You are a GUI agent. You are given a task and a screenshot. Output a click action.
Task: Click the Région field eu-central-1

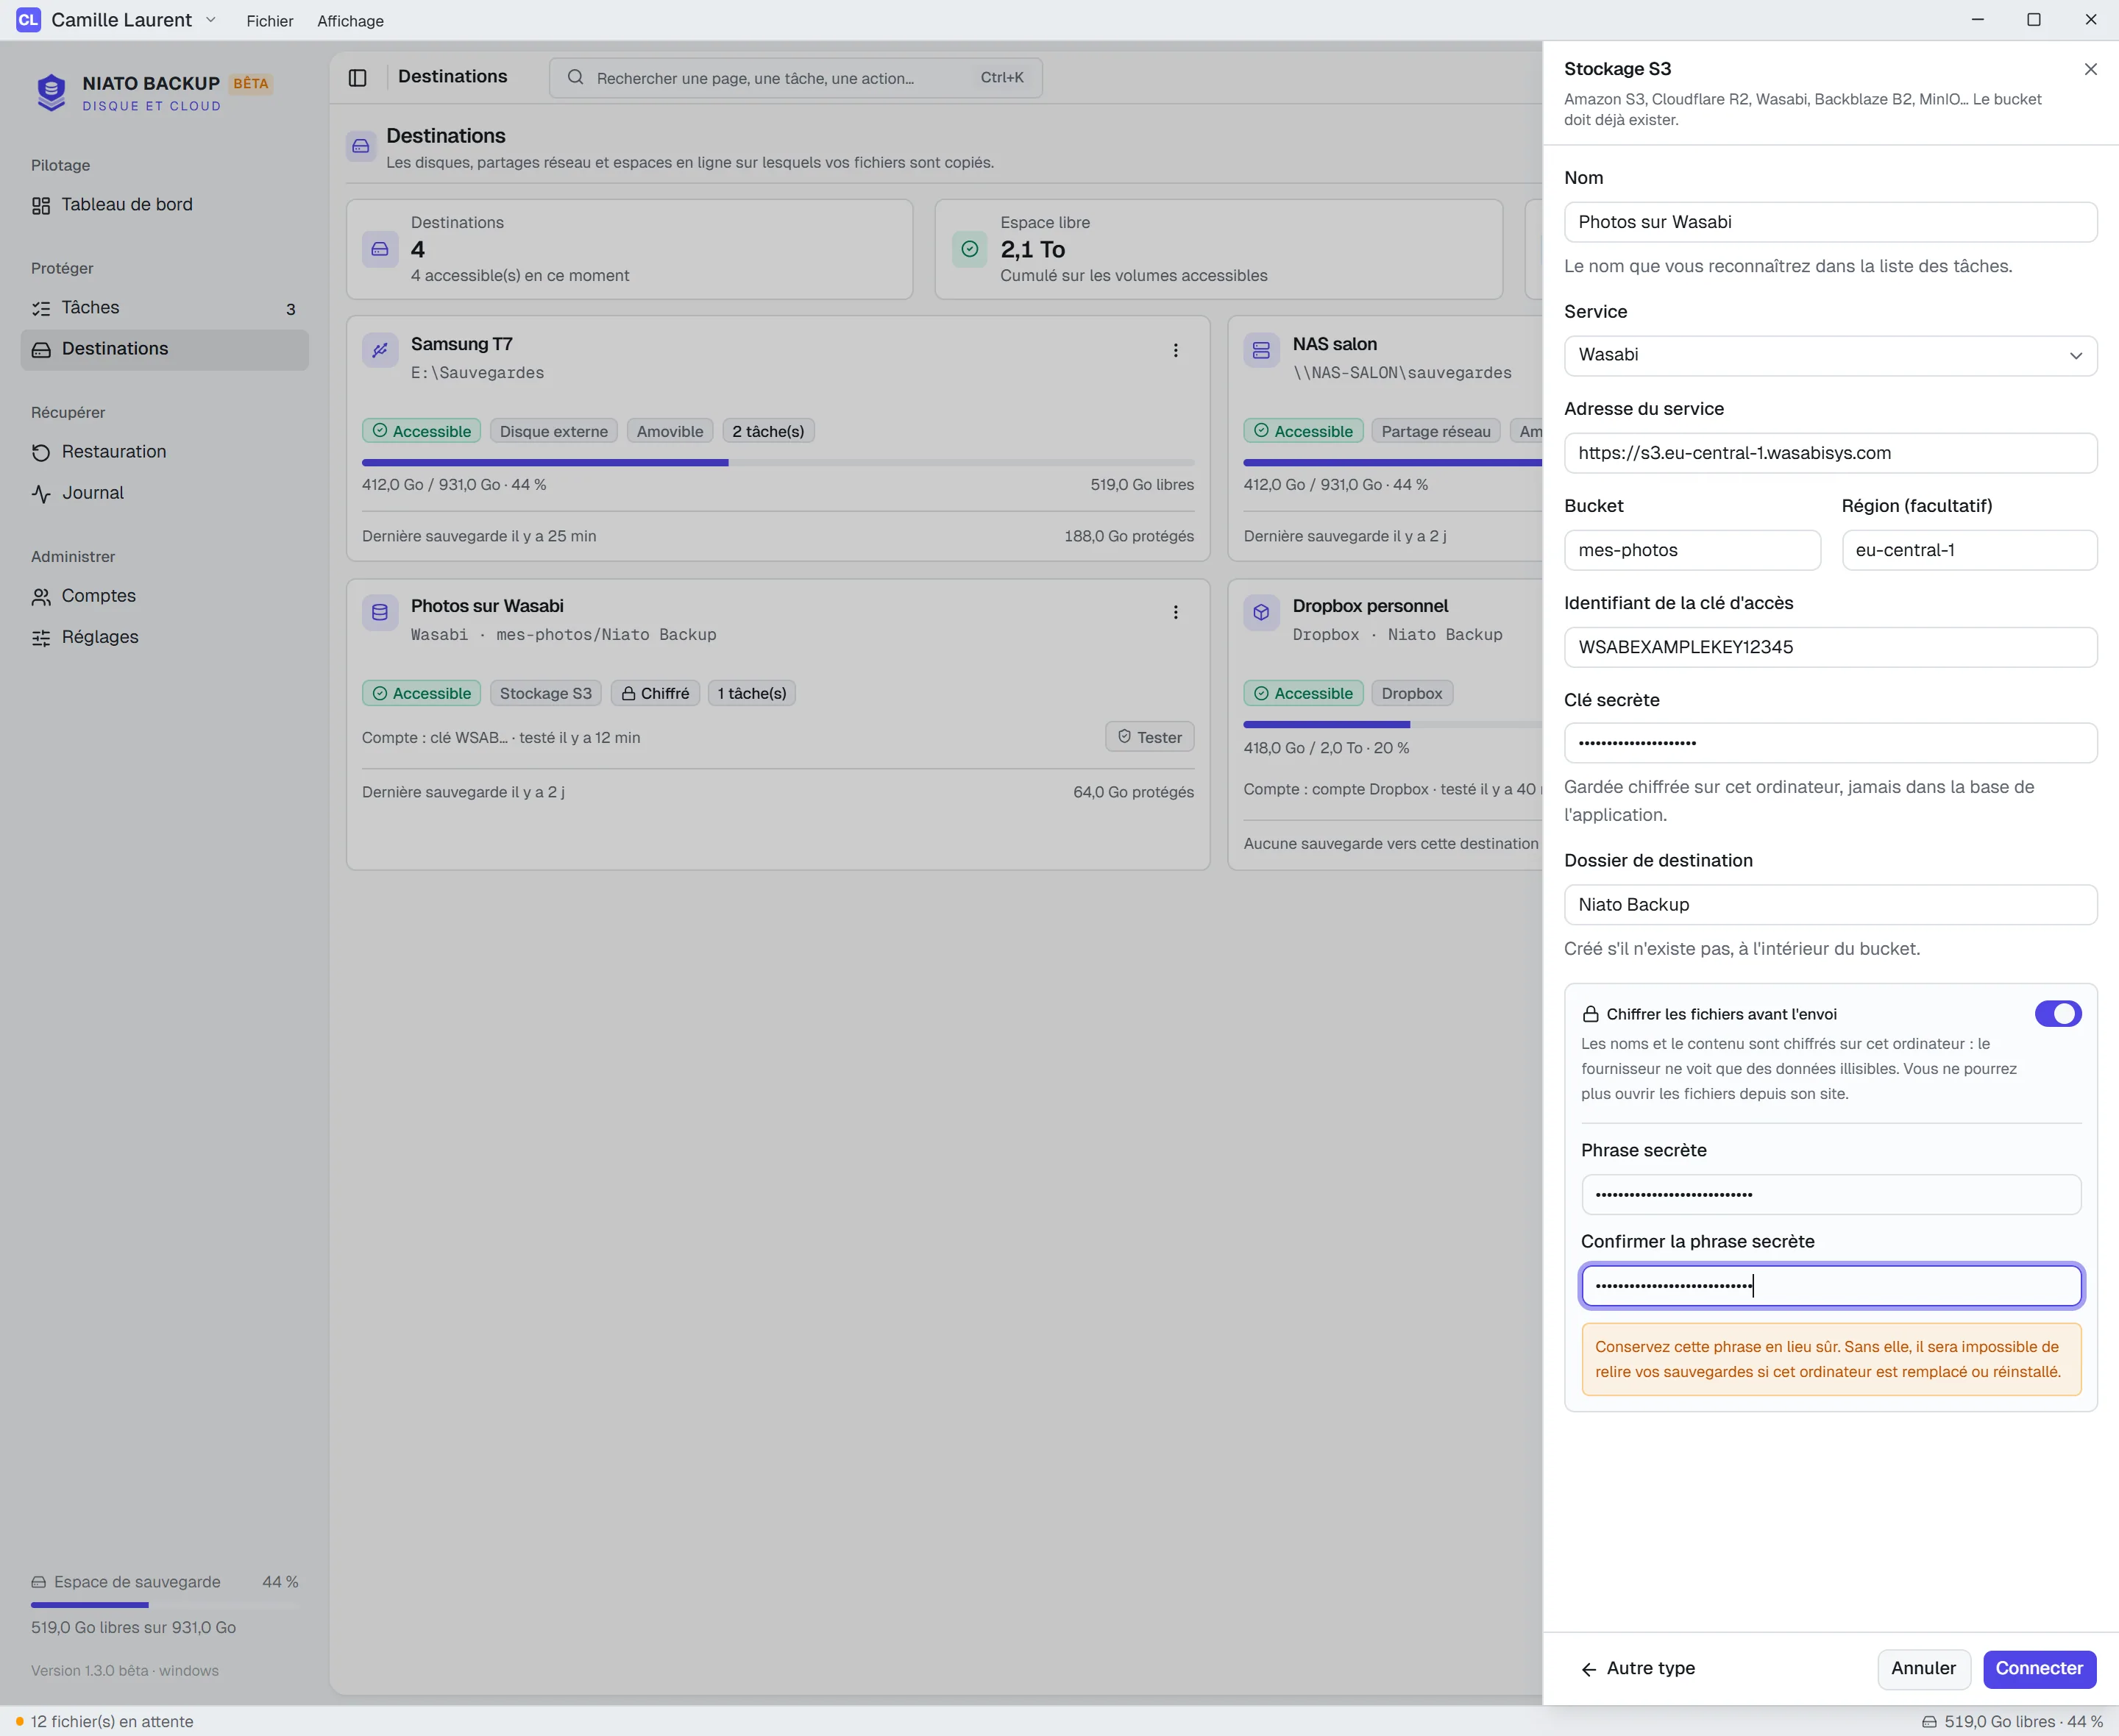point(1969,550)
